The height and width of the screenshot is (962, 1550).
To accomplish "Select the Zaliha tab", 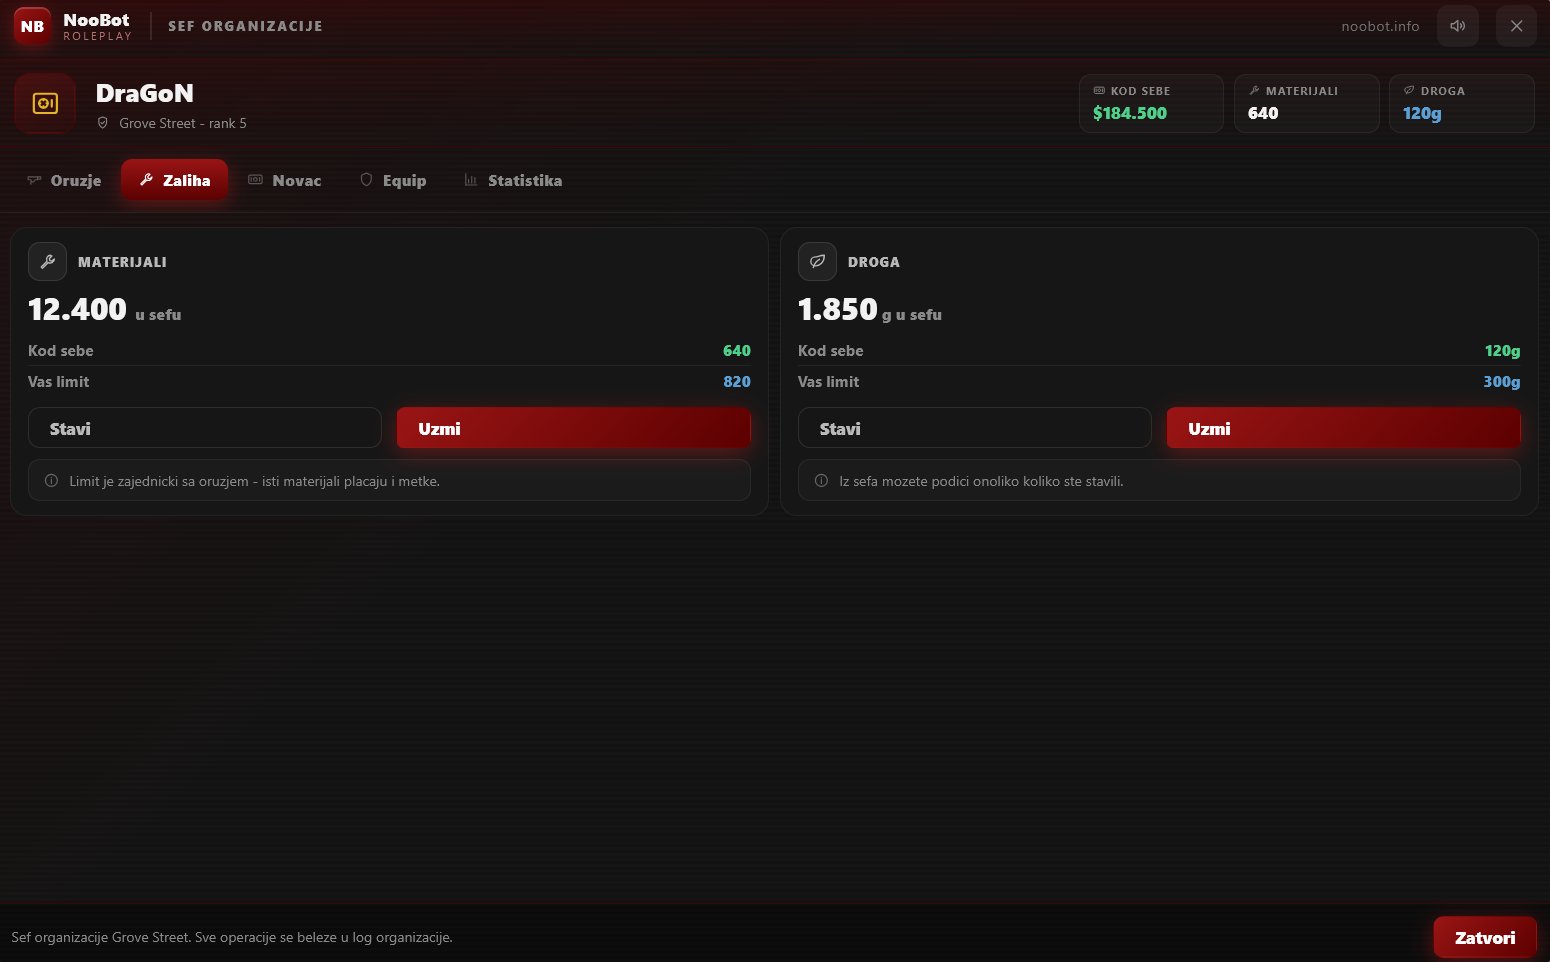I will (x=175, y=180).
